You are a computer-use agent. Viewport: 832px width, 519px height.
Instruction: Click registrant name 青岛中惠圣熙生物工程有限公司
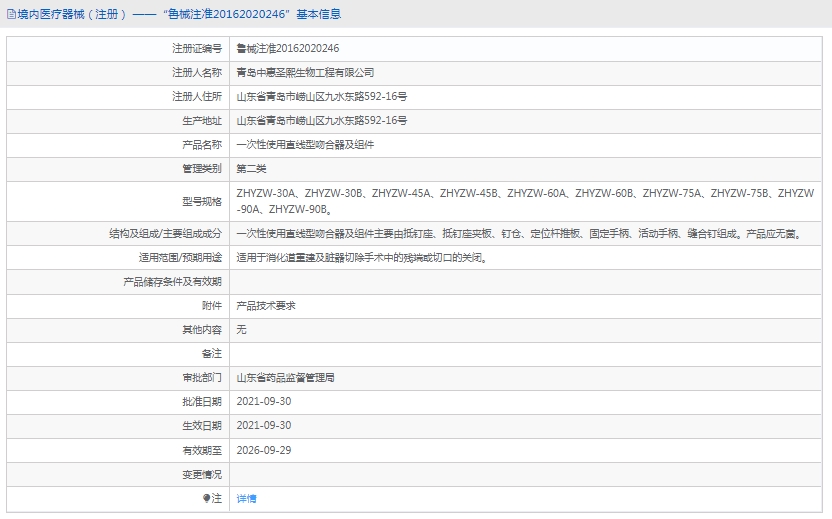(x=305, y=72)
